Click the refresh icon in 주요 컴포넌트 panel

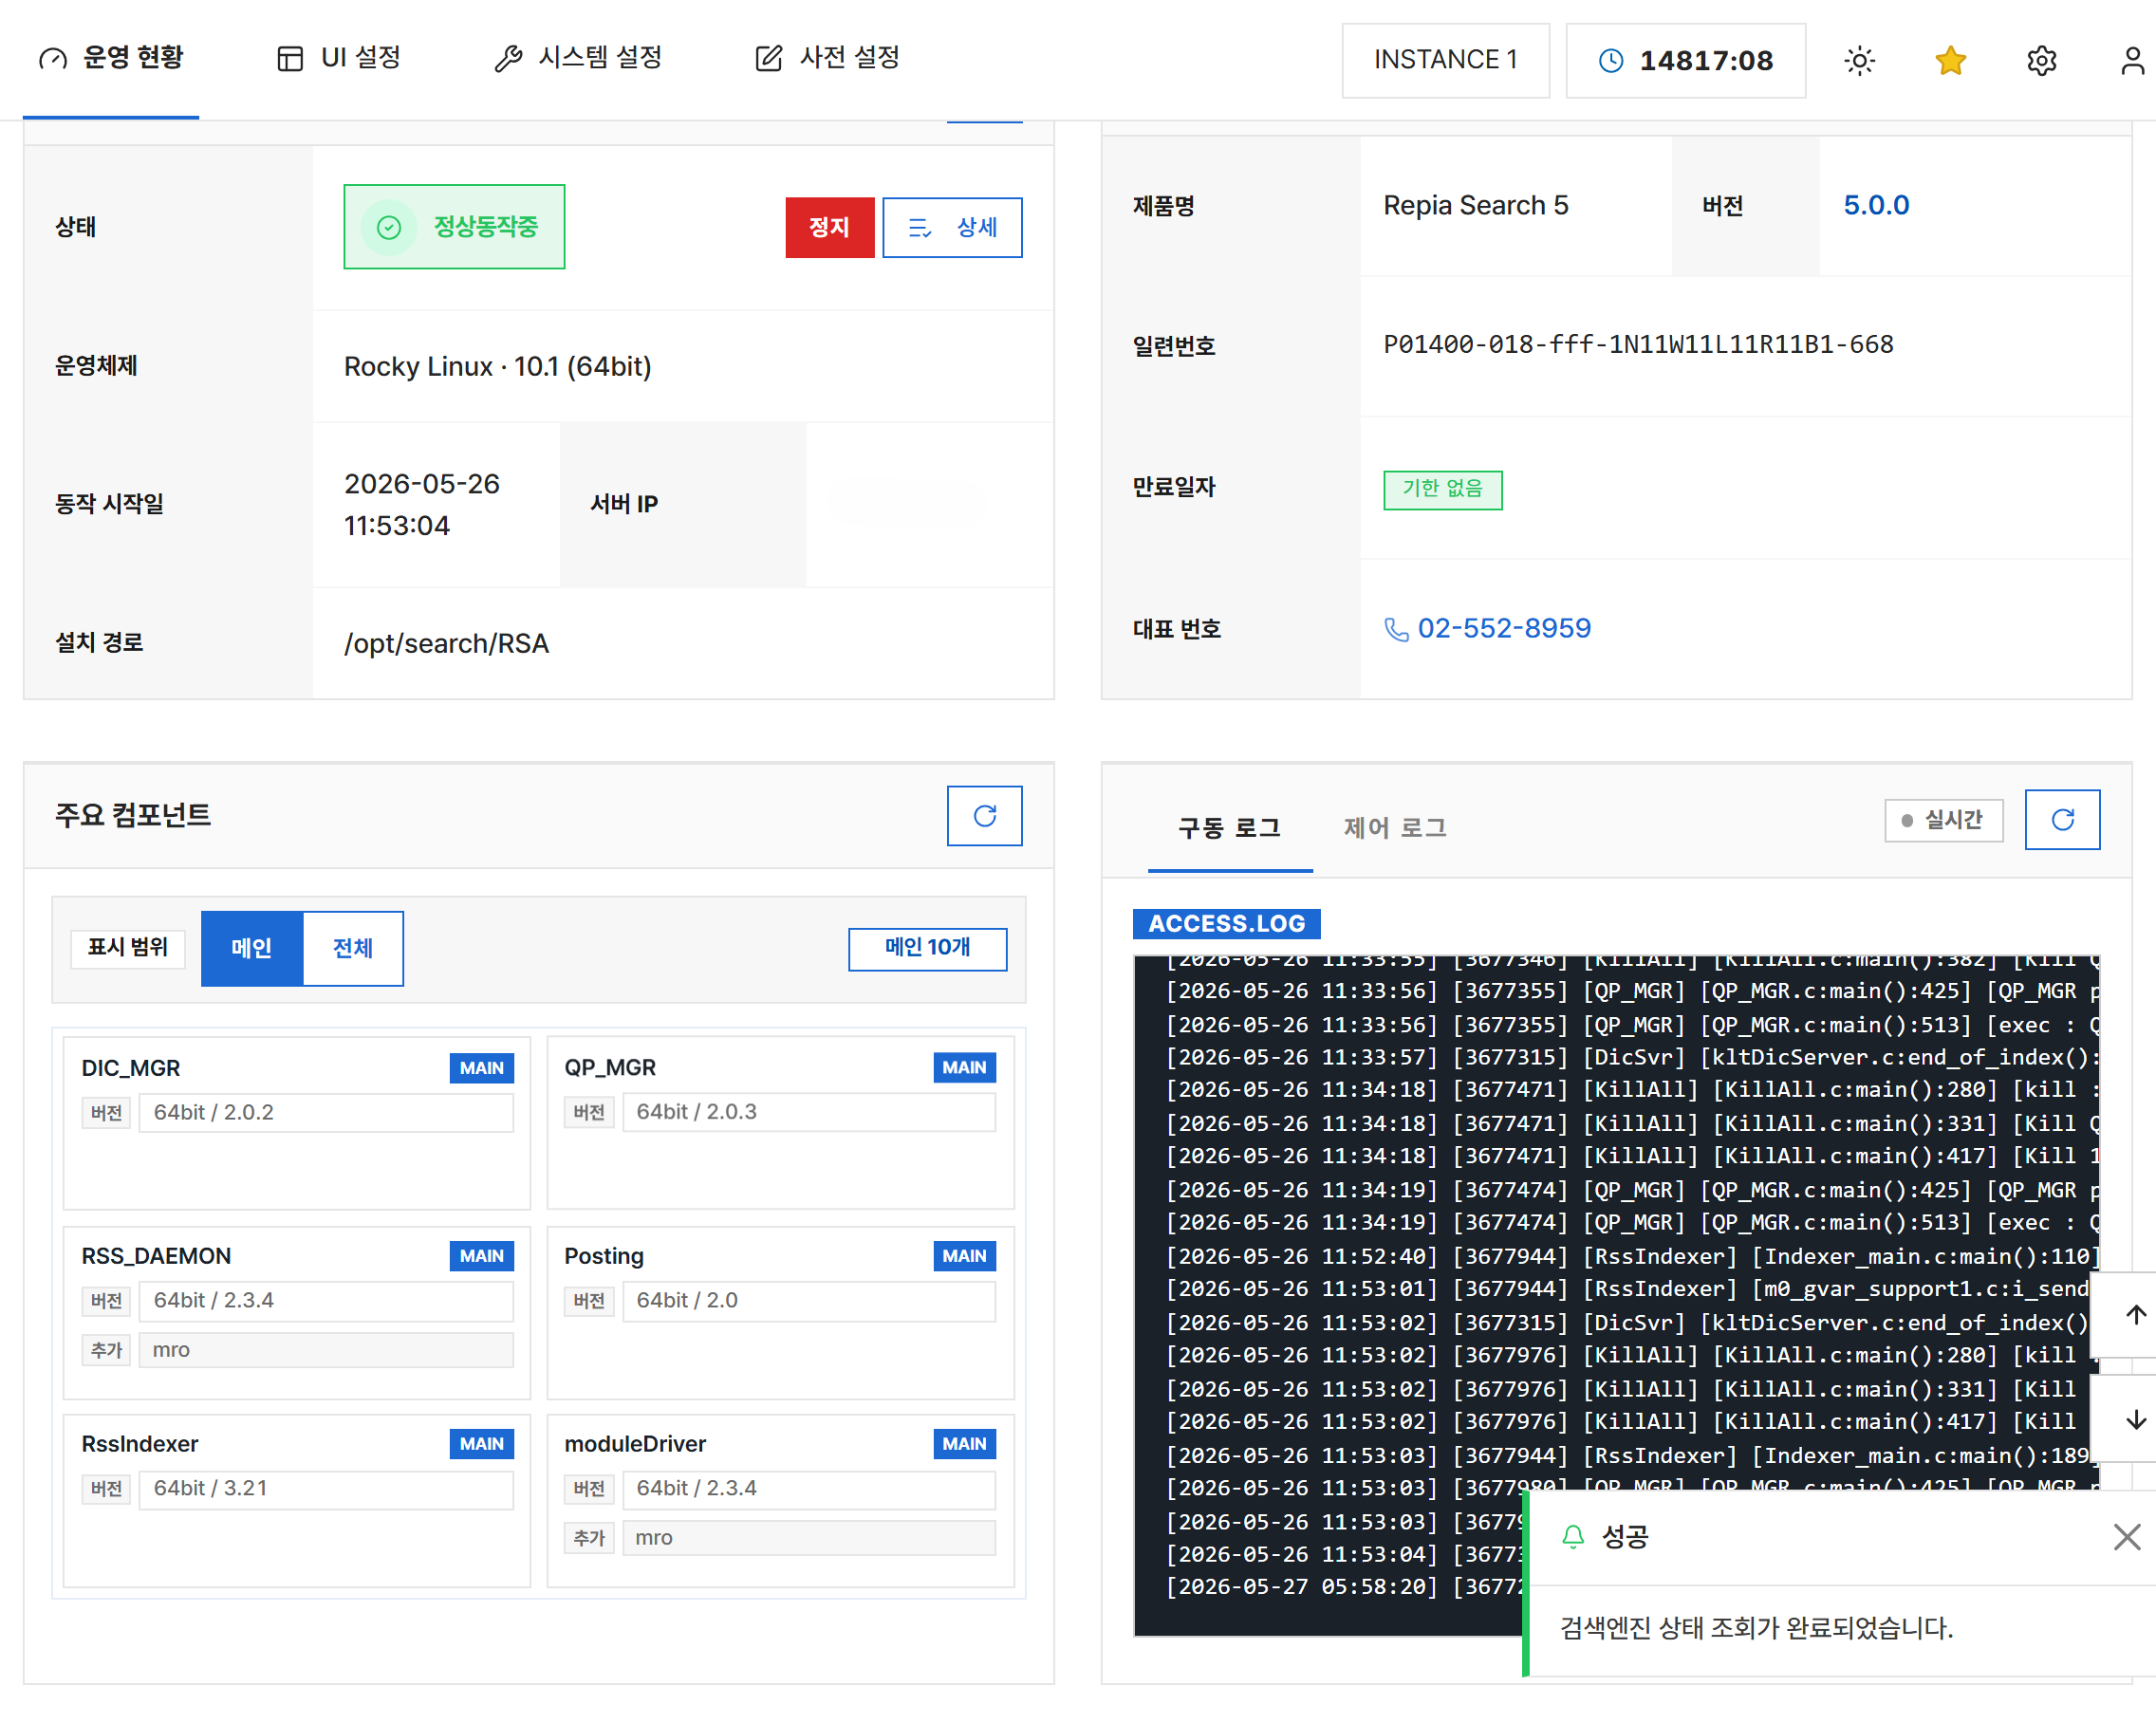point(984,816)
